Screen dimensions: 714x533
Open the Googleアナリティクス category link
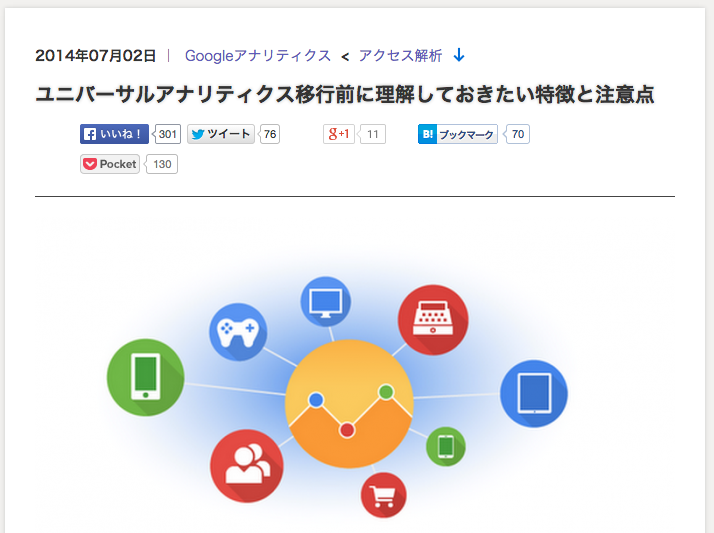(258, 56)
